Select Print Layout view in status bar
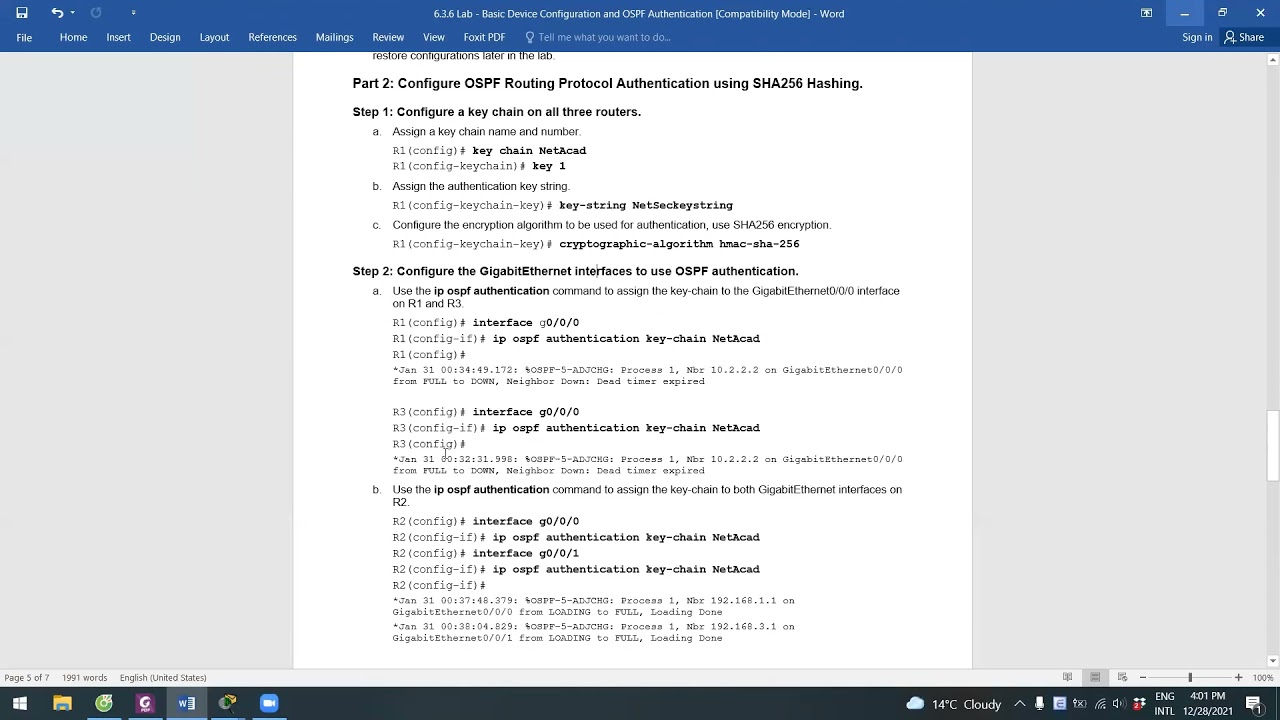 click(1095, 677)
